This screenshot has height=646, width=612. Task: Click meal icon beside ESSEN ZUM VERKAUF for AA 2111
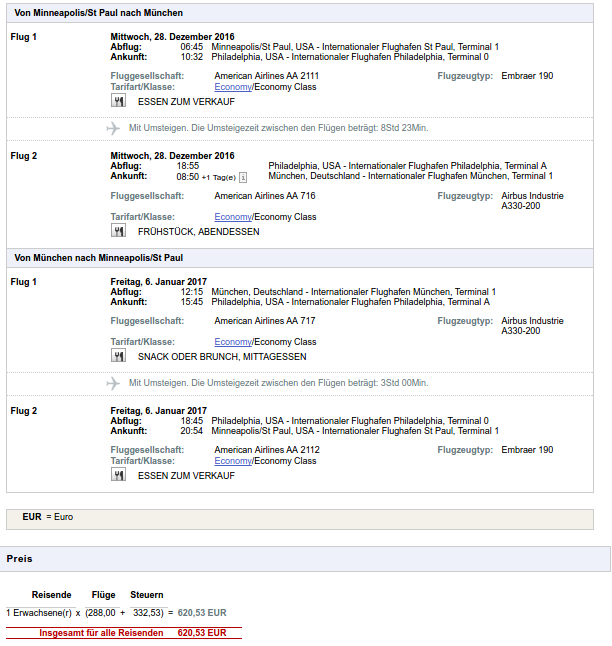point(118,101)
